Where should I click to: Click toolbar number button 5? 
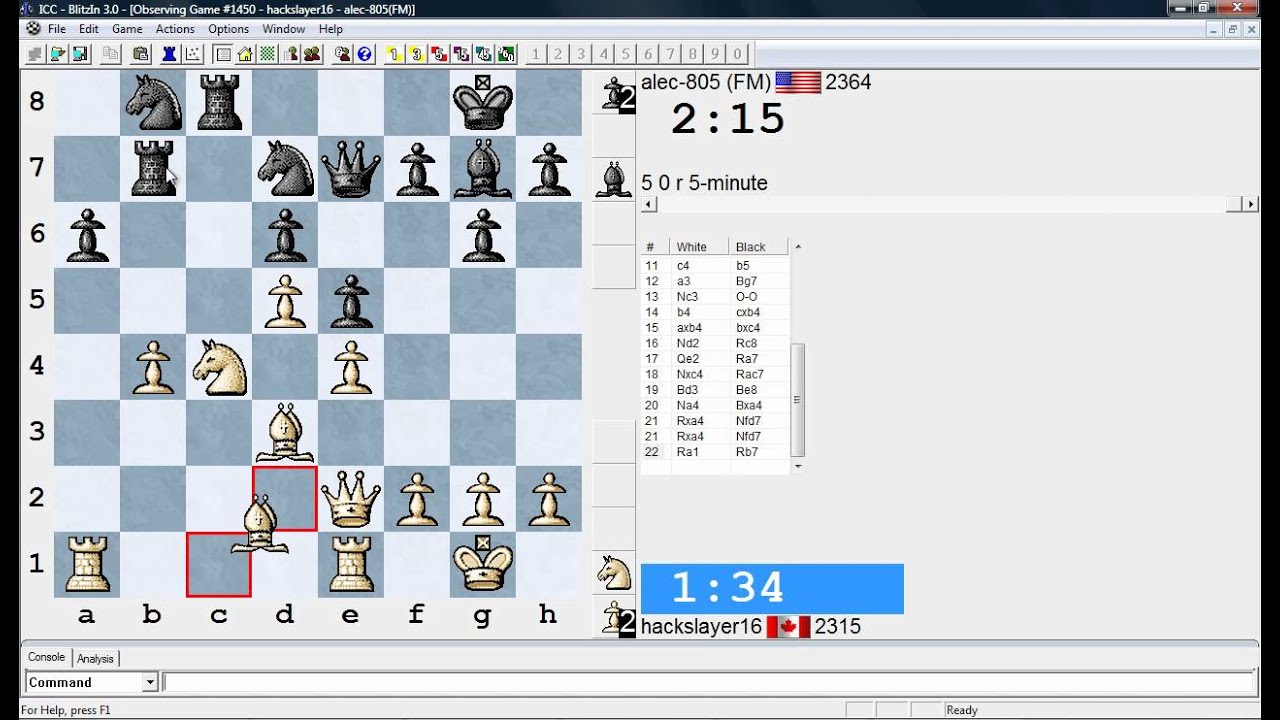tap(626, 54)
